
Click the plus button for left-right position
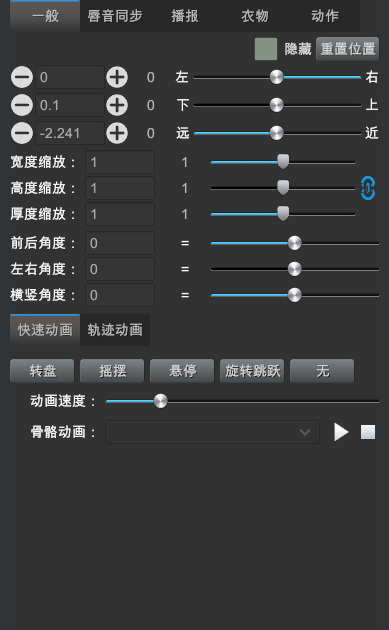(117, 77)
